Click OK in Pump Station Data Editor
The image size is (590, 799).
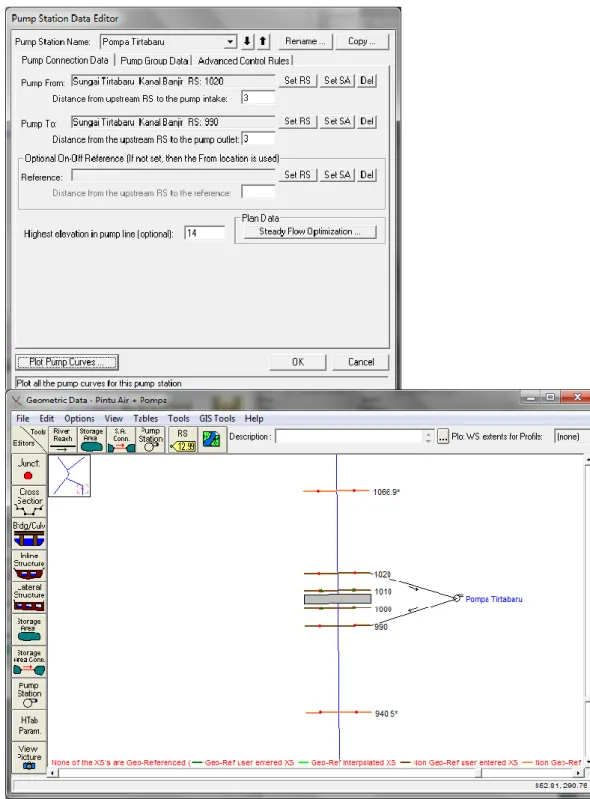pyautogui.click(x=298, y=362)
